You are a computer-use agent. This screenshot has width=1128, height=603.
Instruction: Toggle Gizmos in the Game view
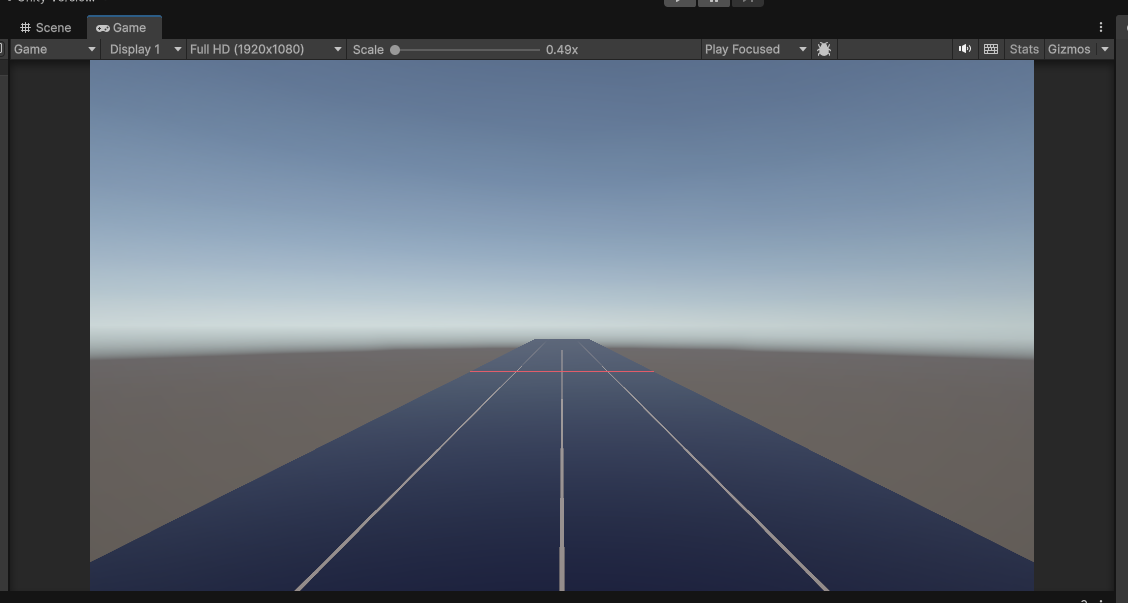tap(1068, 49)
